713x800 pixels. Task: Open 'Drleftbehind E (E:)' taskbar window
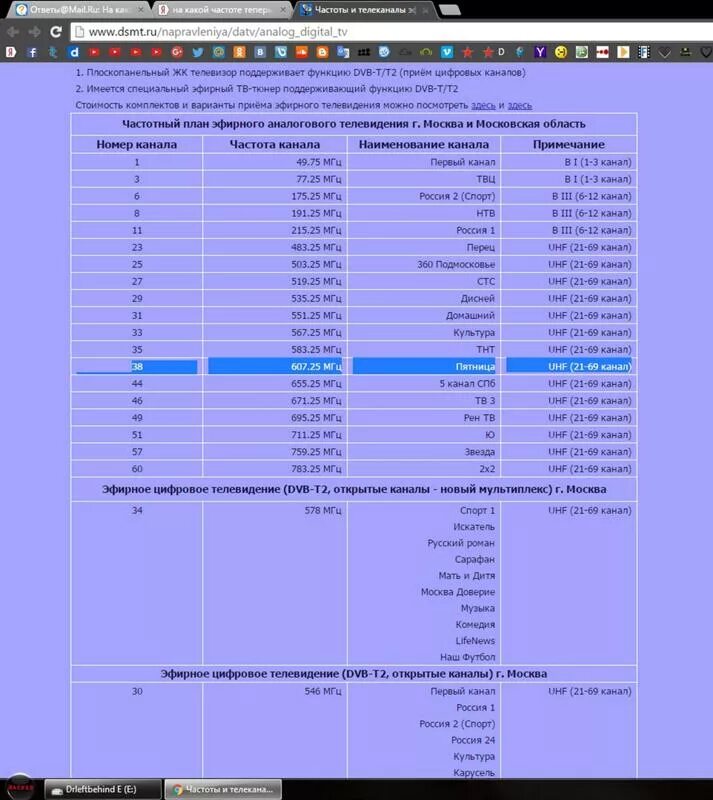[103, 789]
